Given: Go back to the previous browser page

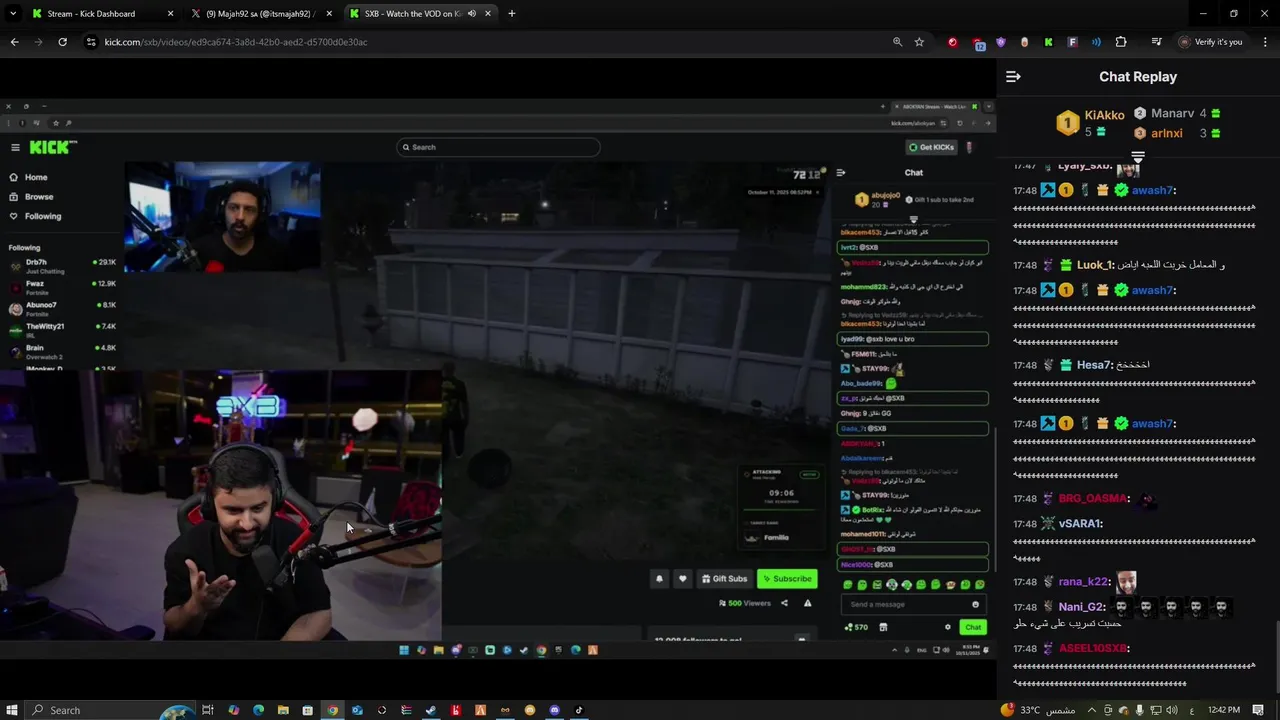Looking at the screenshot, I should point(14,42).
